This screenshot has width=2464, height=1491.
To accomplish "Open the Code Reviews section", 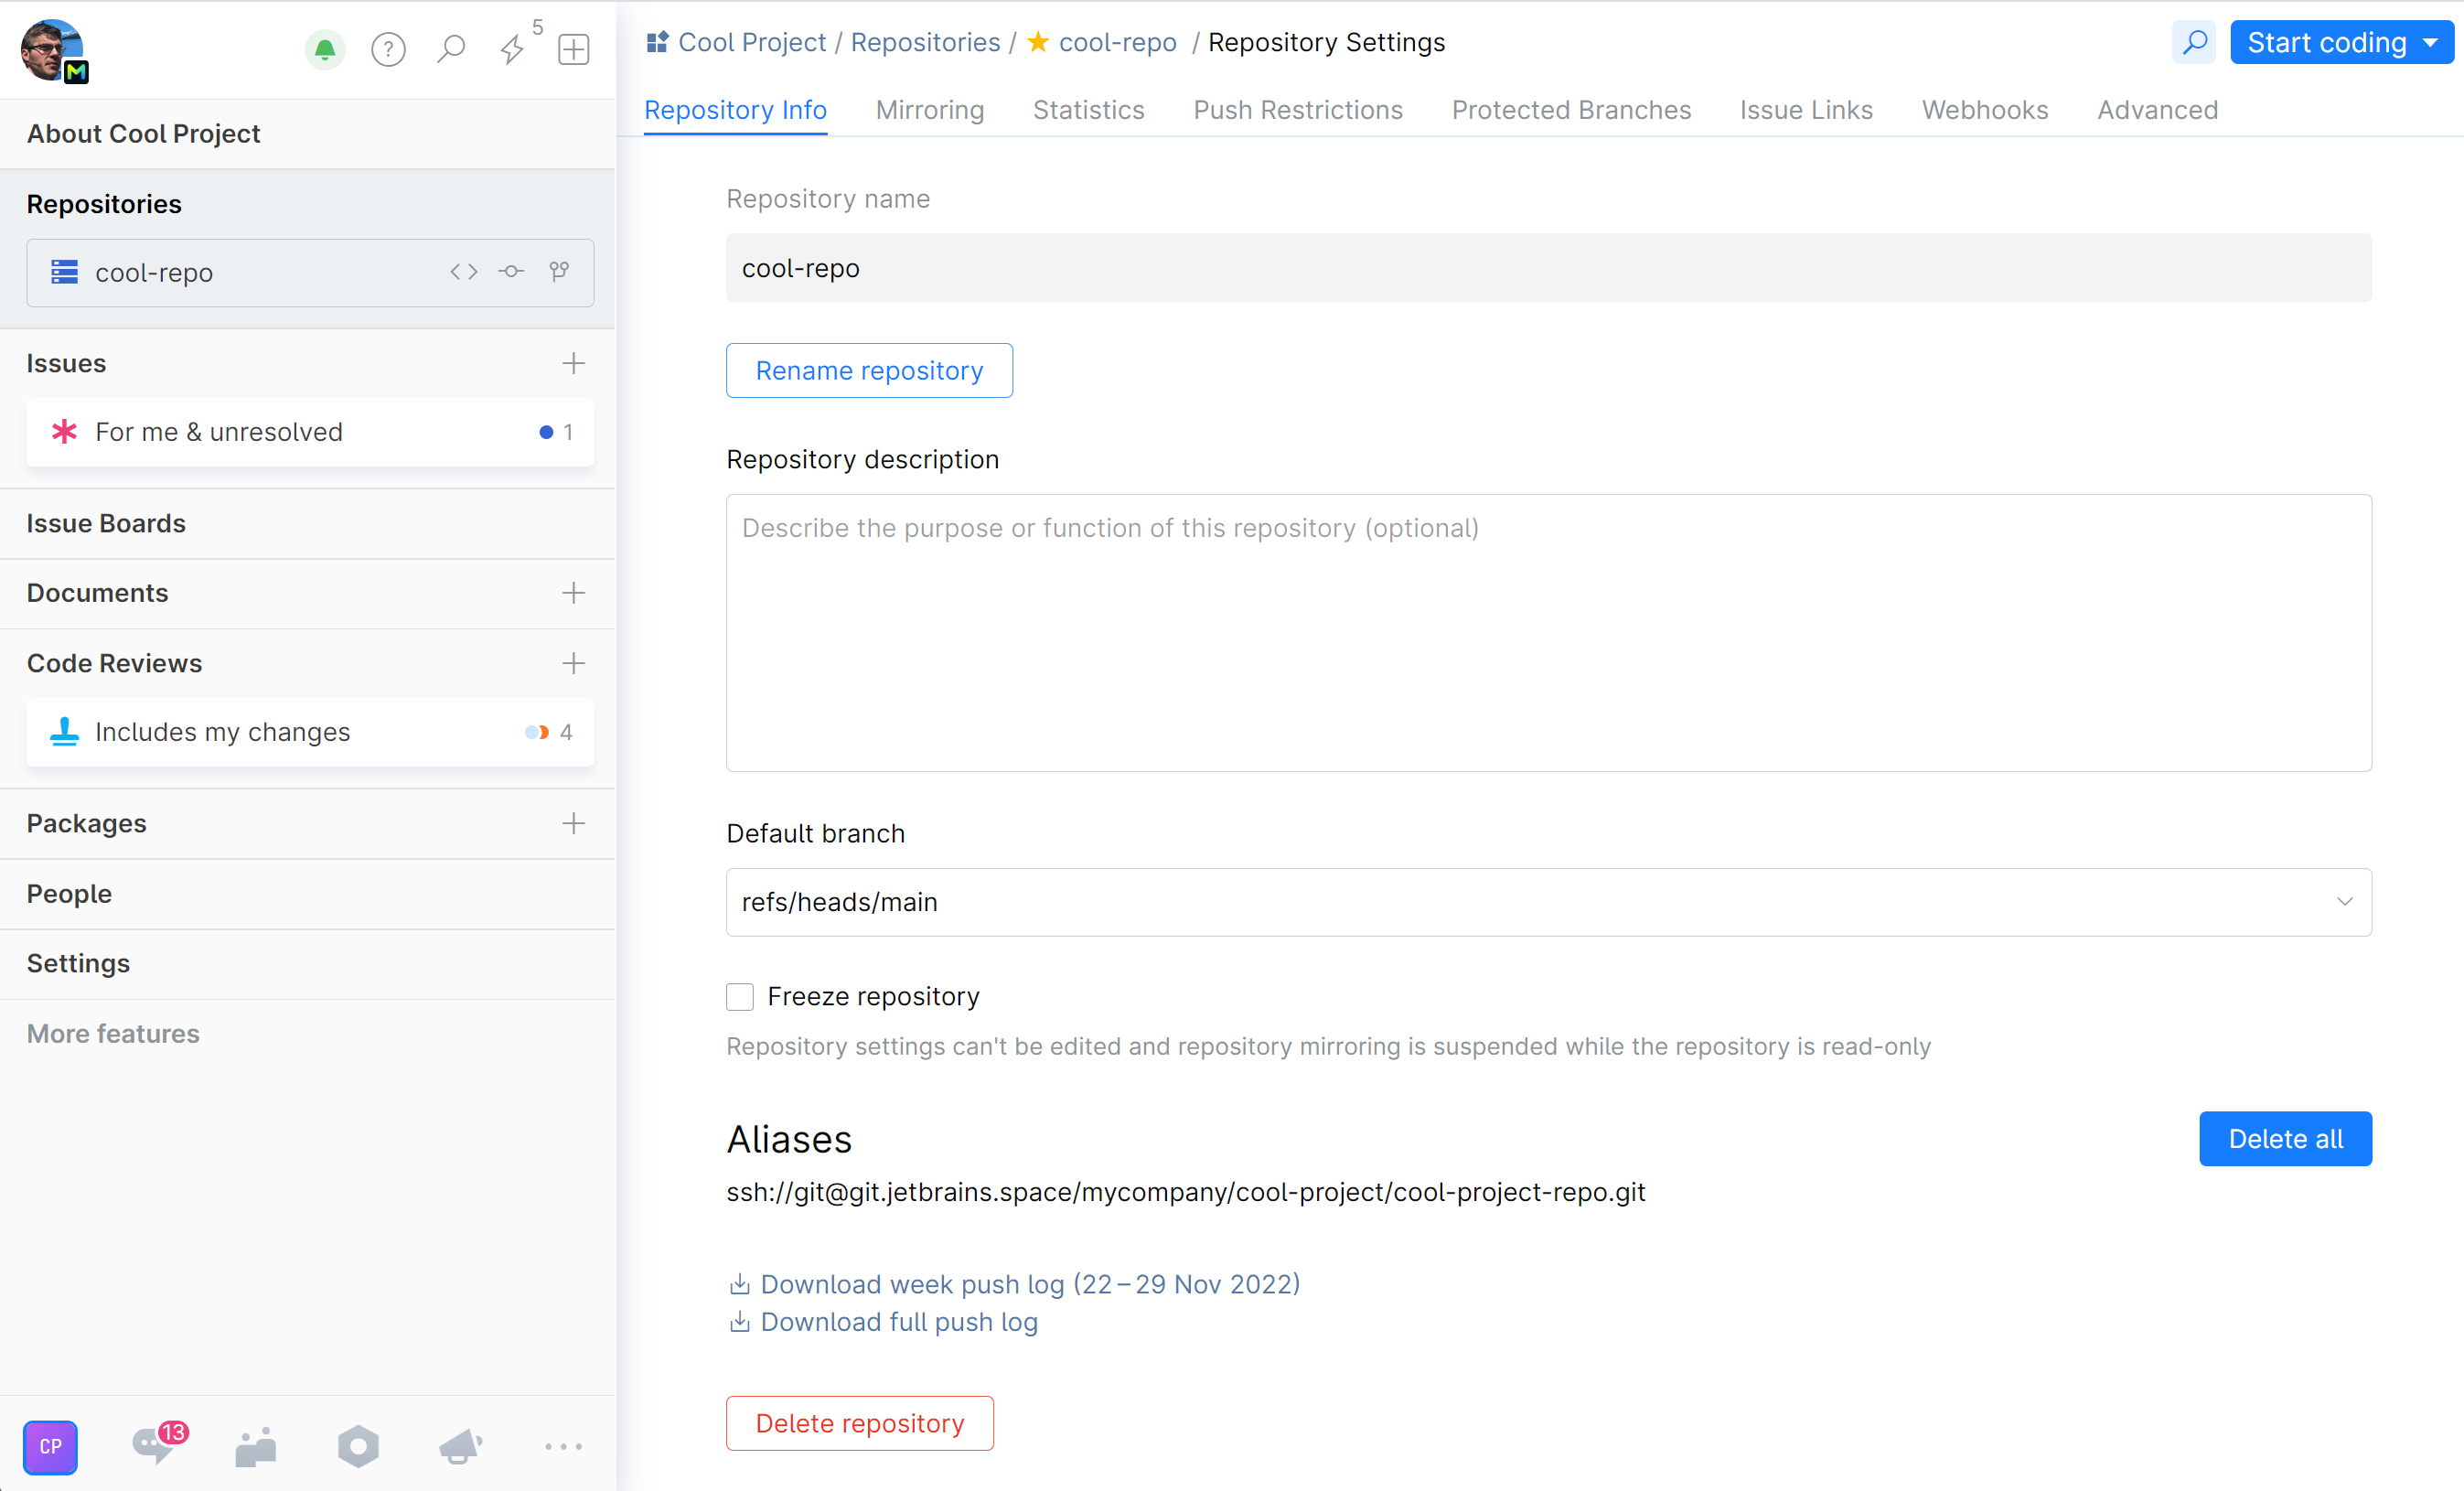I will point(114,664).
